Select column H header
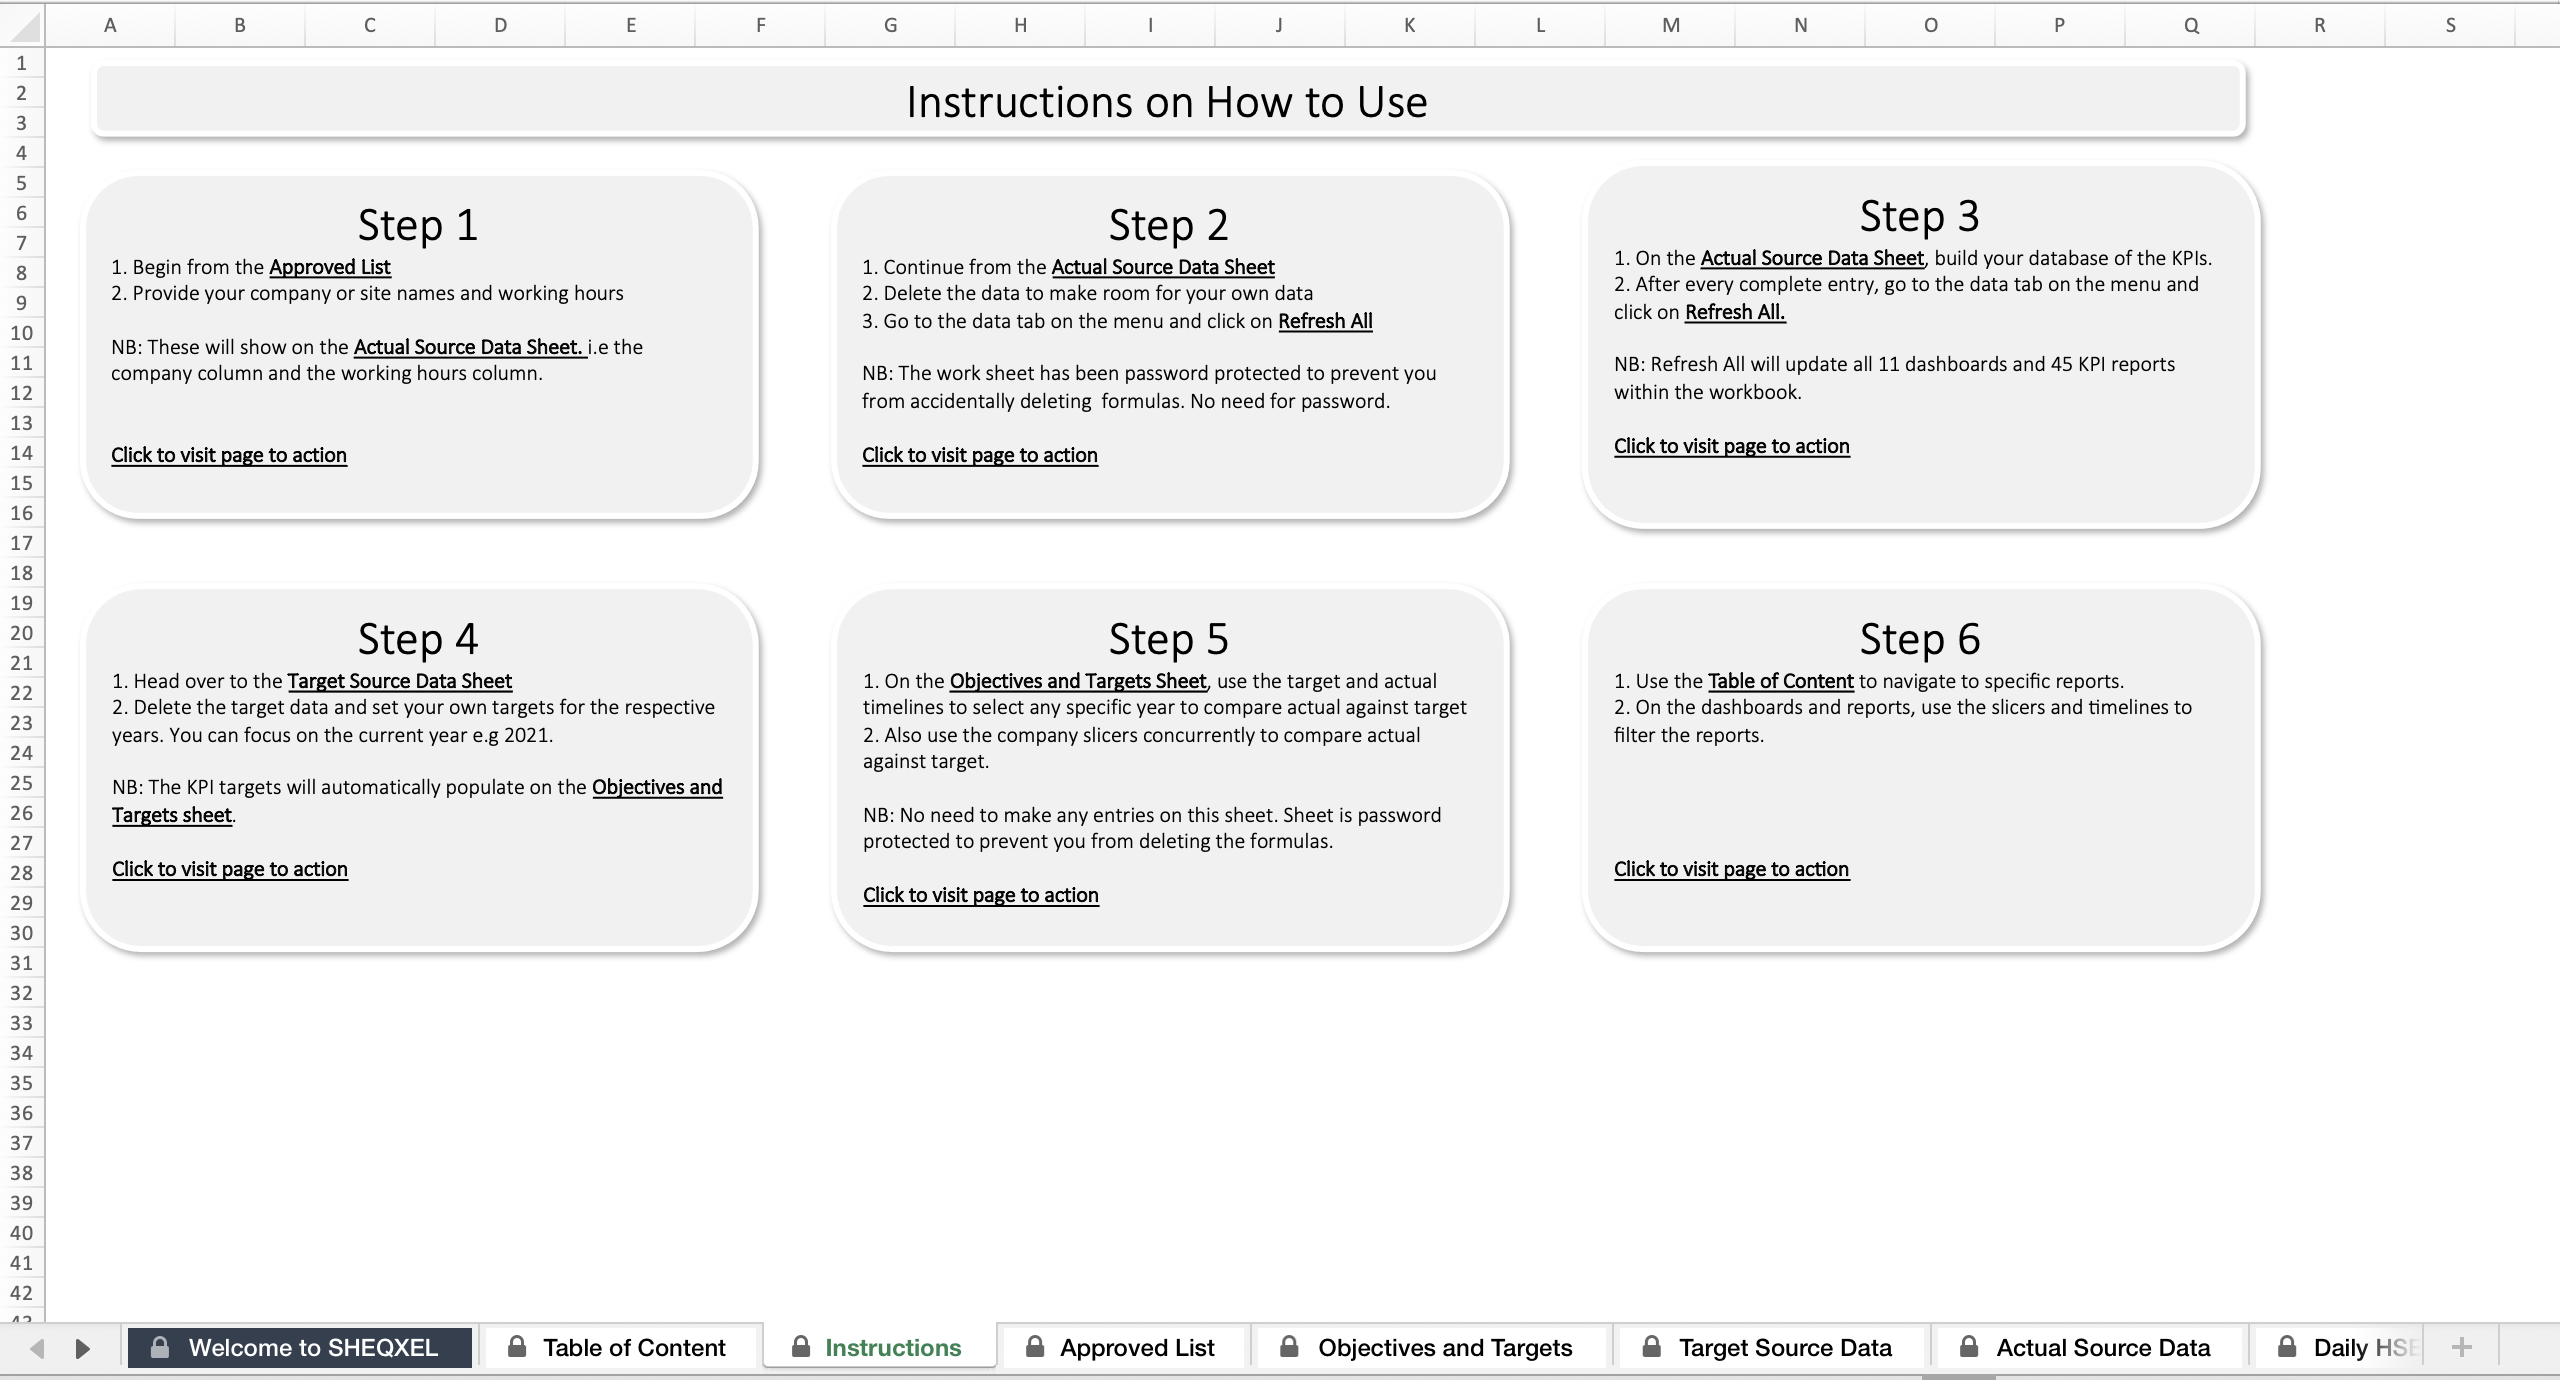This screenshot has height=1380, width=2560. [1020, 25]
